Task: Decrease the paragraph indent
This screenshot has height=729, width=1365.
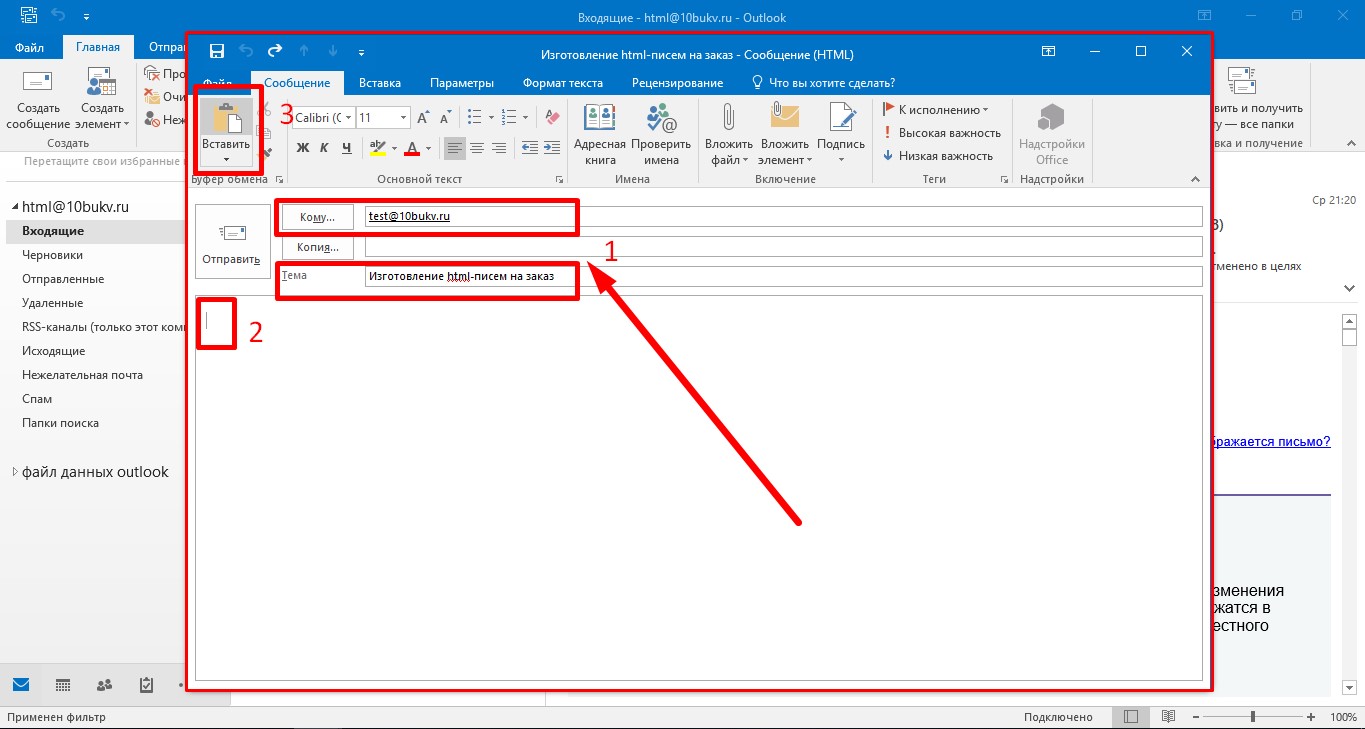Action: coord(530,148)
